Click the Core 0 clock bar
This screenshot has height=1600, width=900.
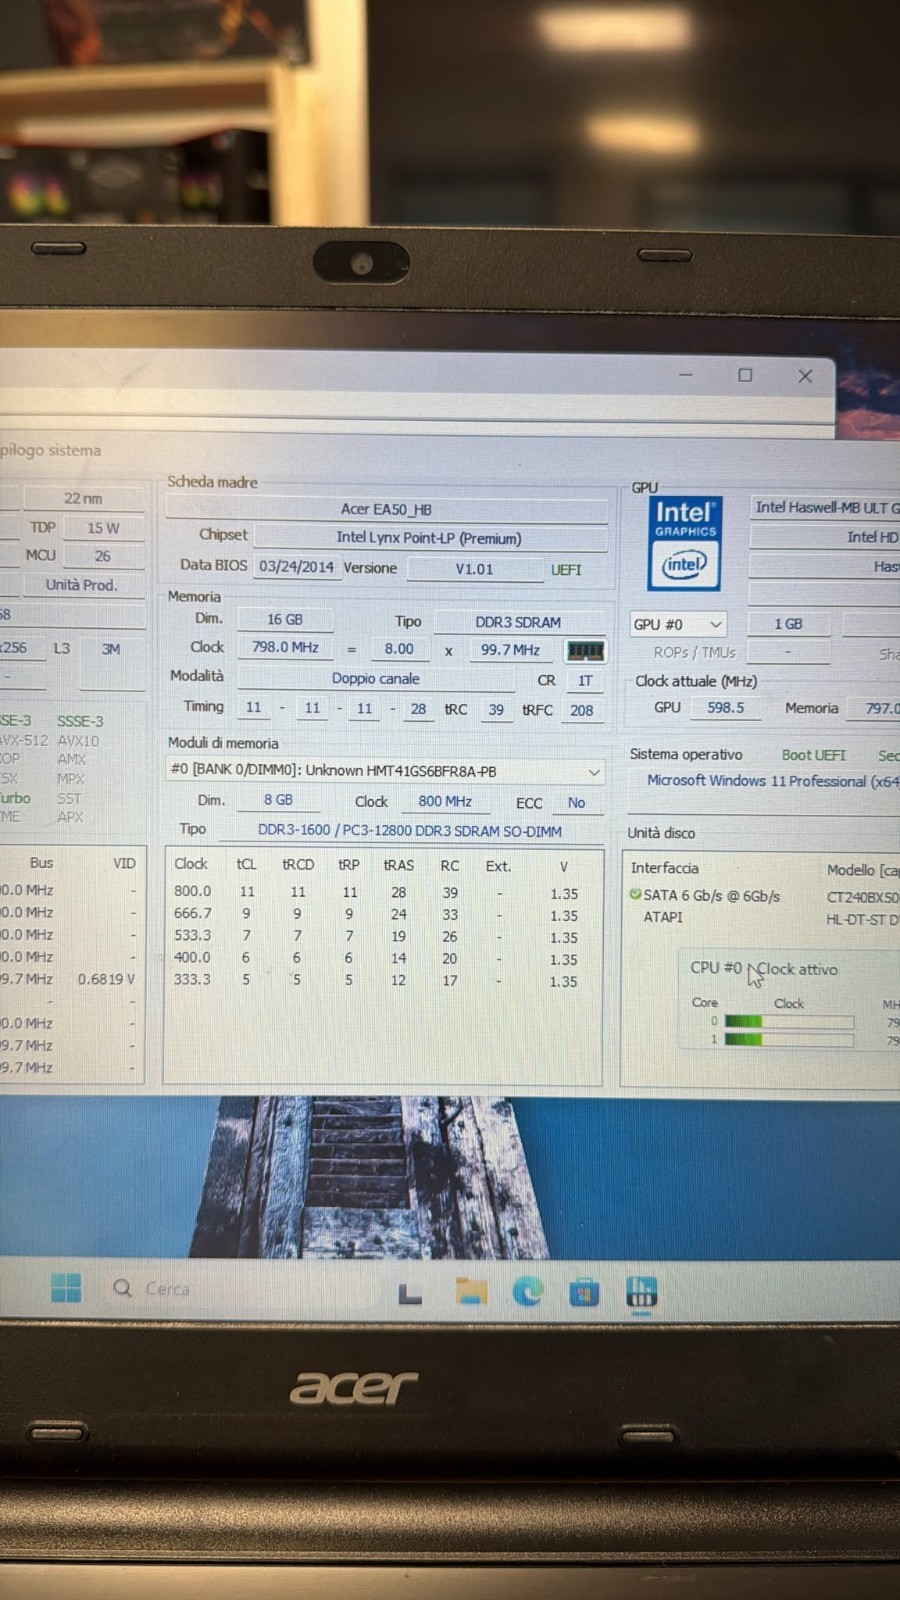click(x=789, y=1021)
